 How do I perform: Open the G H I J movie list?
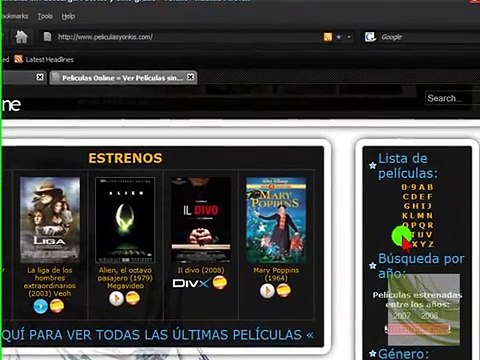pos(417,206)
